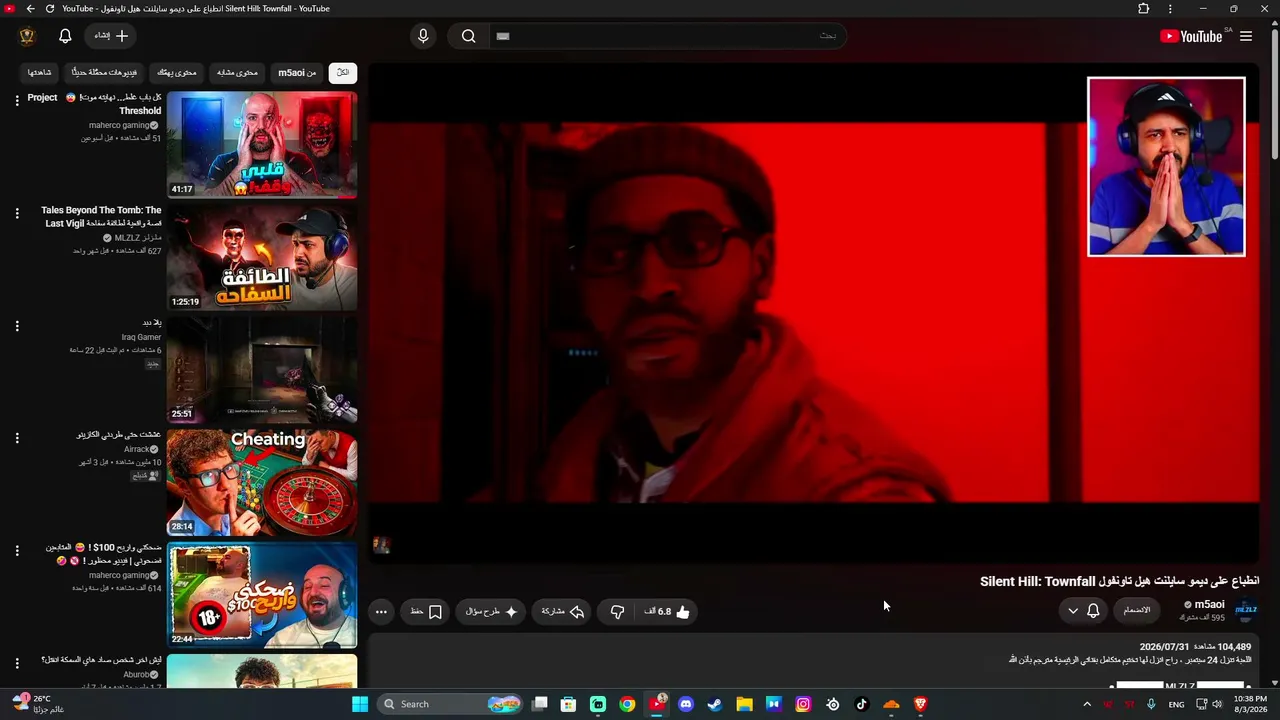The height and width of the screenshot is (720, 1280).
Task: Visit Airrack channel link
Action: coord(136,450)
